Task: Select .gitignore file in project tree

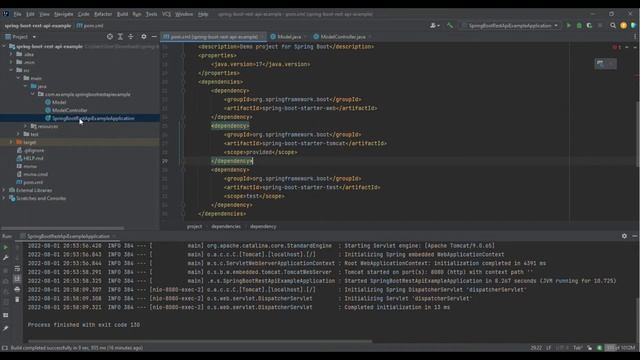Action: (33, 150)
